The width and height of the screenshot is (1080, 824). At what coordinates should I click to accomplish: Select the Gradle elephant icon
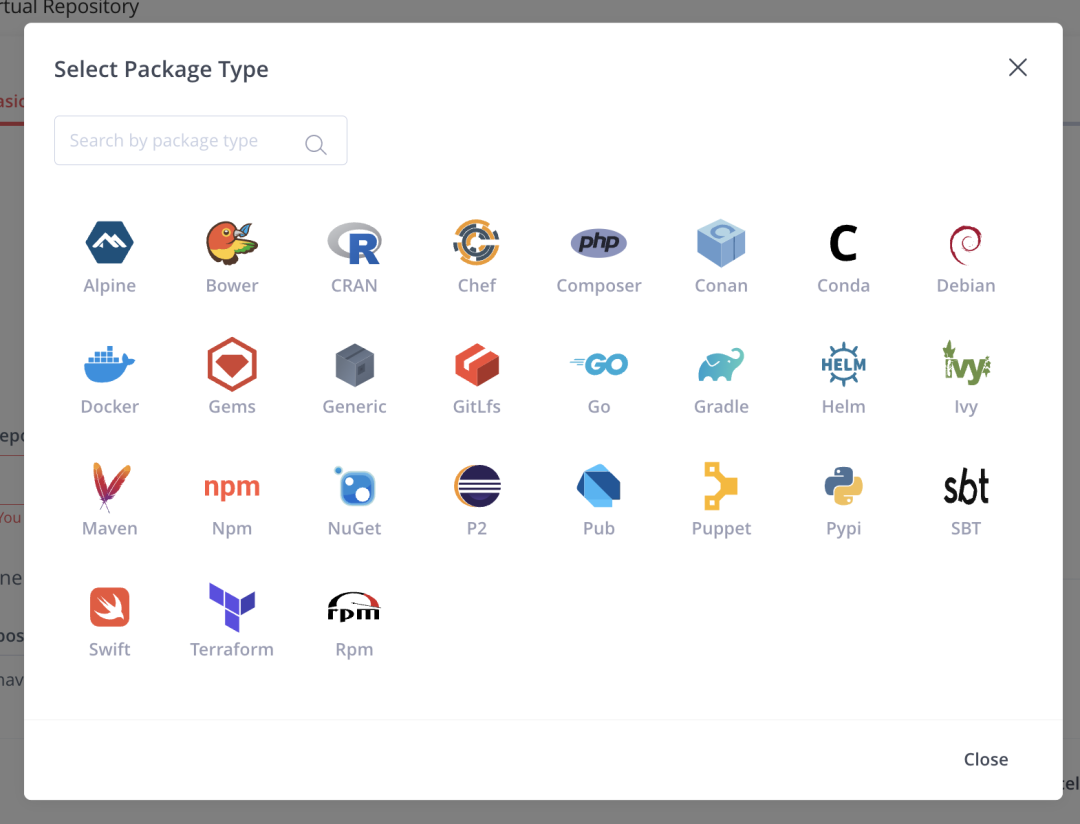point(721,364)
